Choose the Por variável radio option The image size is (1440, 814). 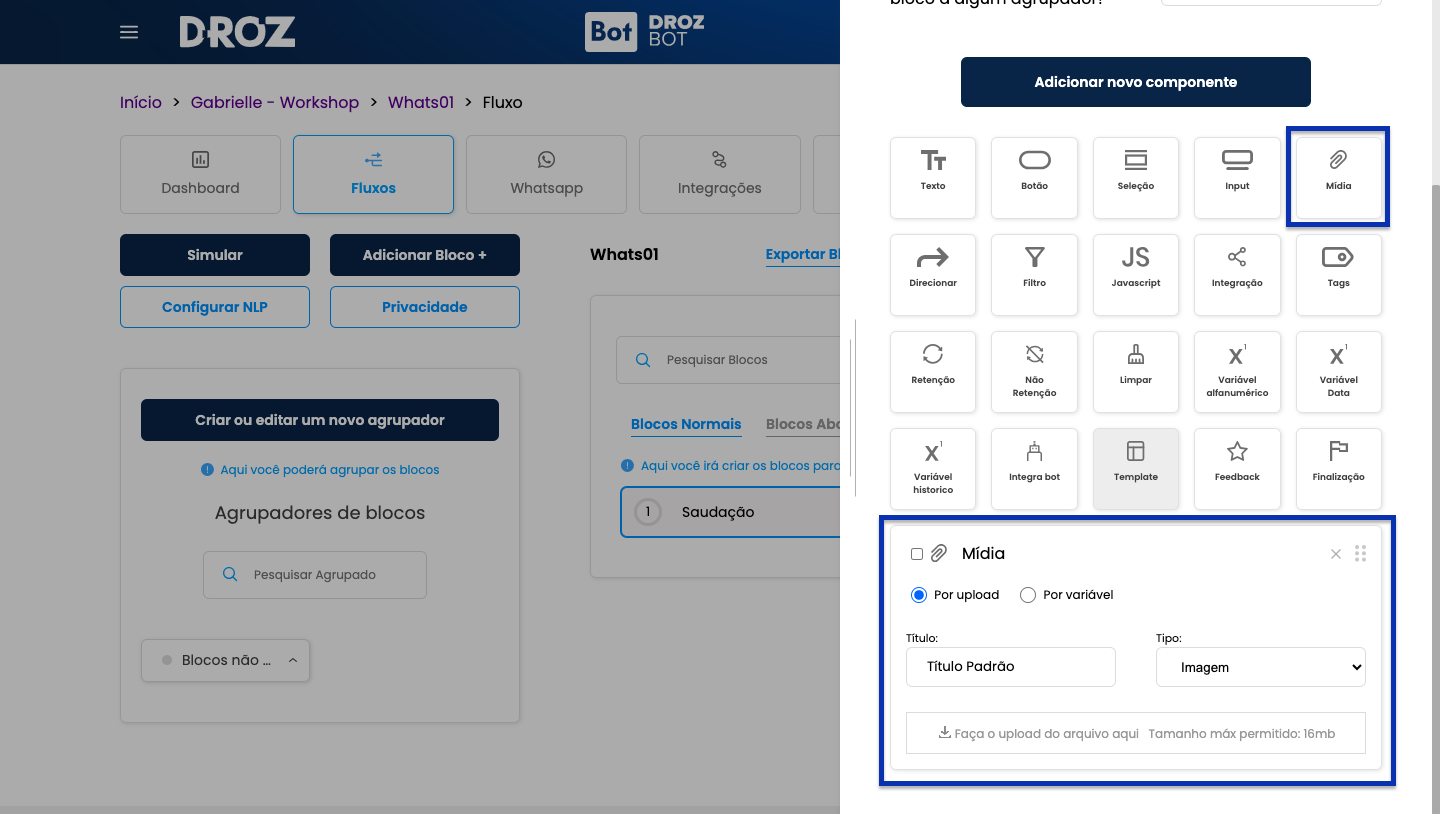1028,595
